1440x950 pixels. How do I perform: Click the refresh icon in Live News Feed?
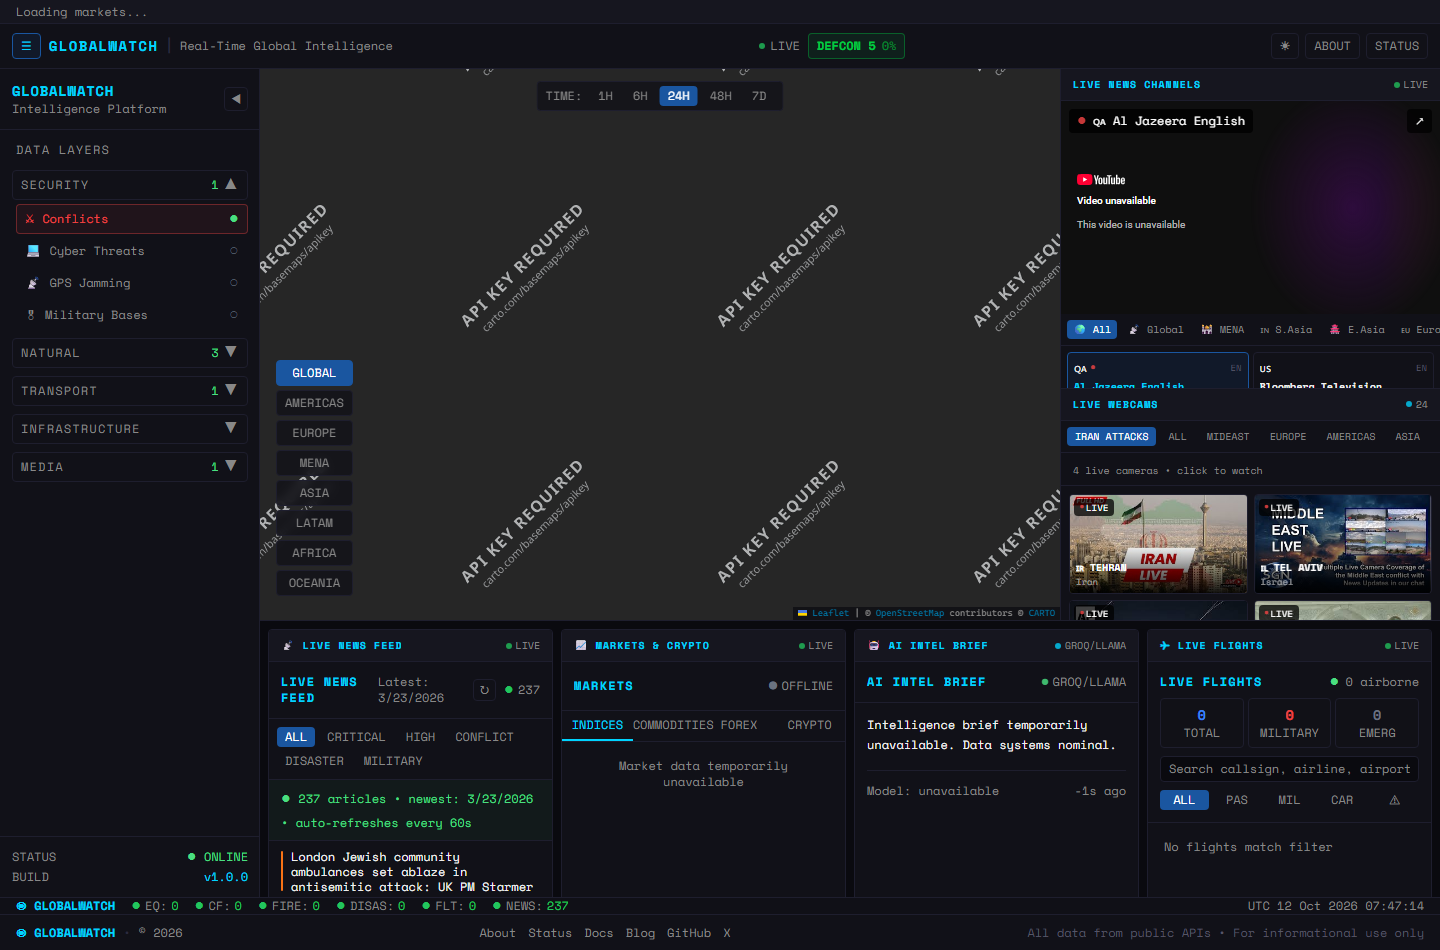485,690
